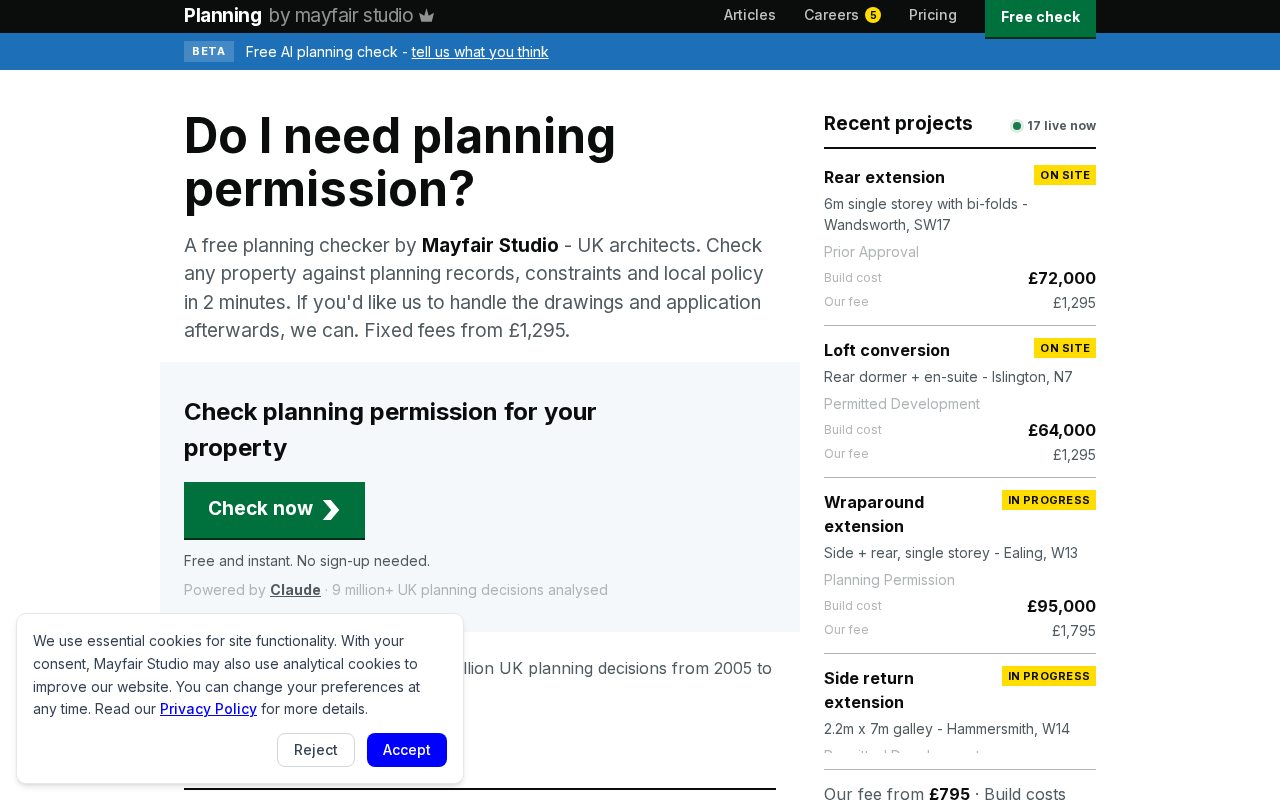Follow the 'tell us what you think' link
Screen dimensions: 1280x800
[x=480, y=52]
